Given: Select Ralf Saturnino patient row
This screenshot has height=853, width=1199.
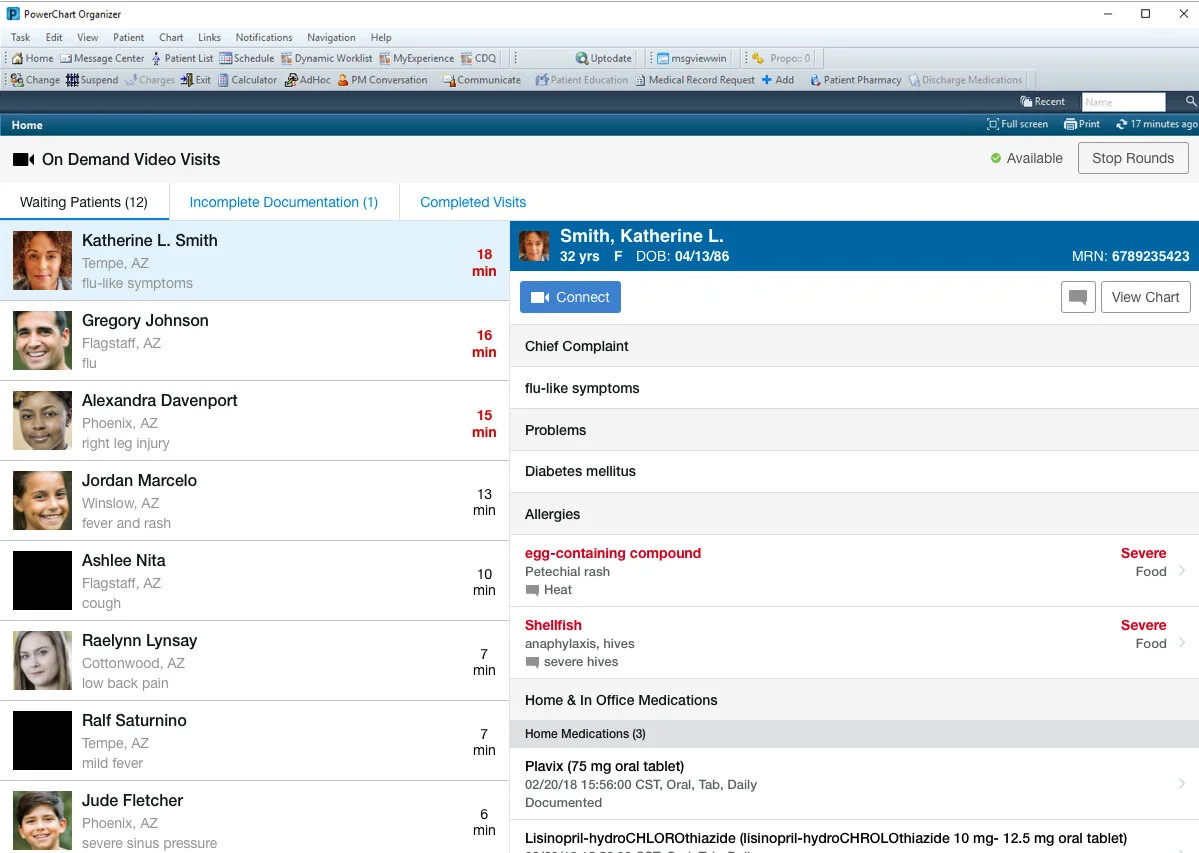Looking at the screenshot, I should pyautogui.click(x=255, y=741).
